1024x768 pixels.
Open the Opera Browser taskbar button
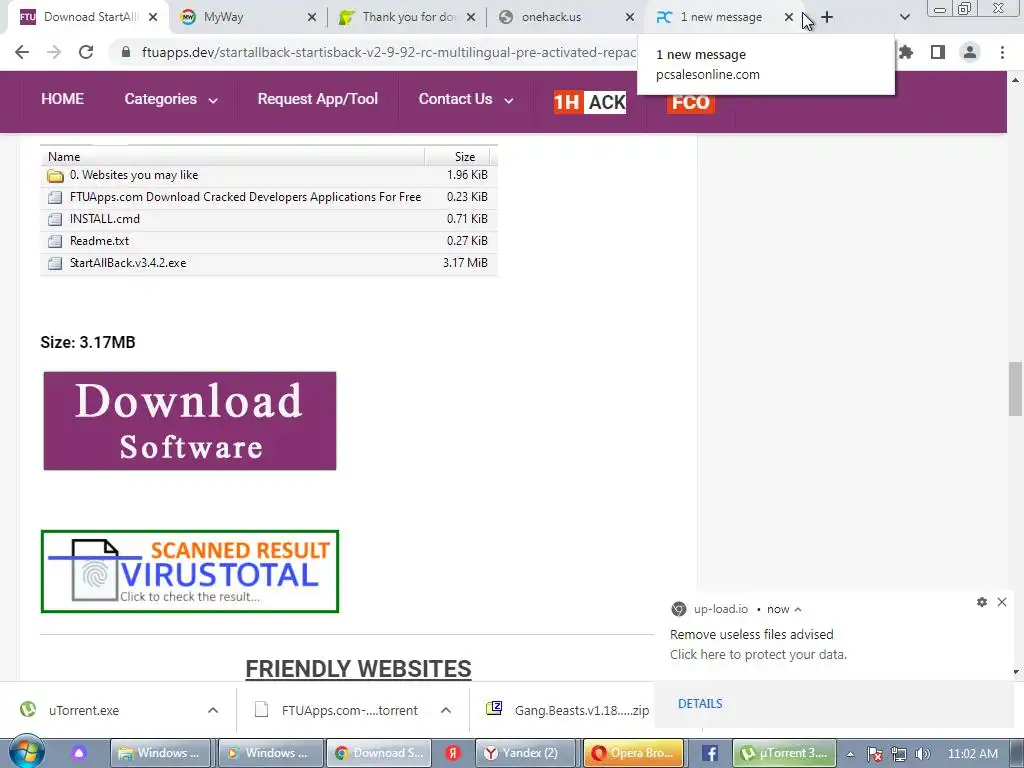(x=633, y=753)
